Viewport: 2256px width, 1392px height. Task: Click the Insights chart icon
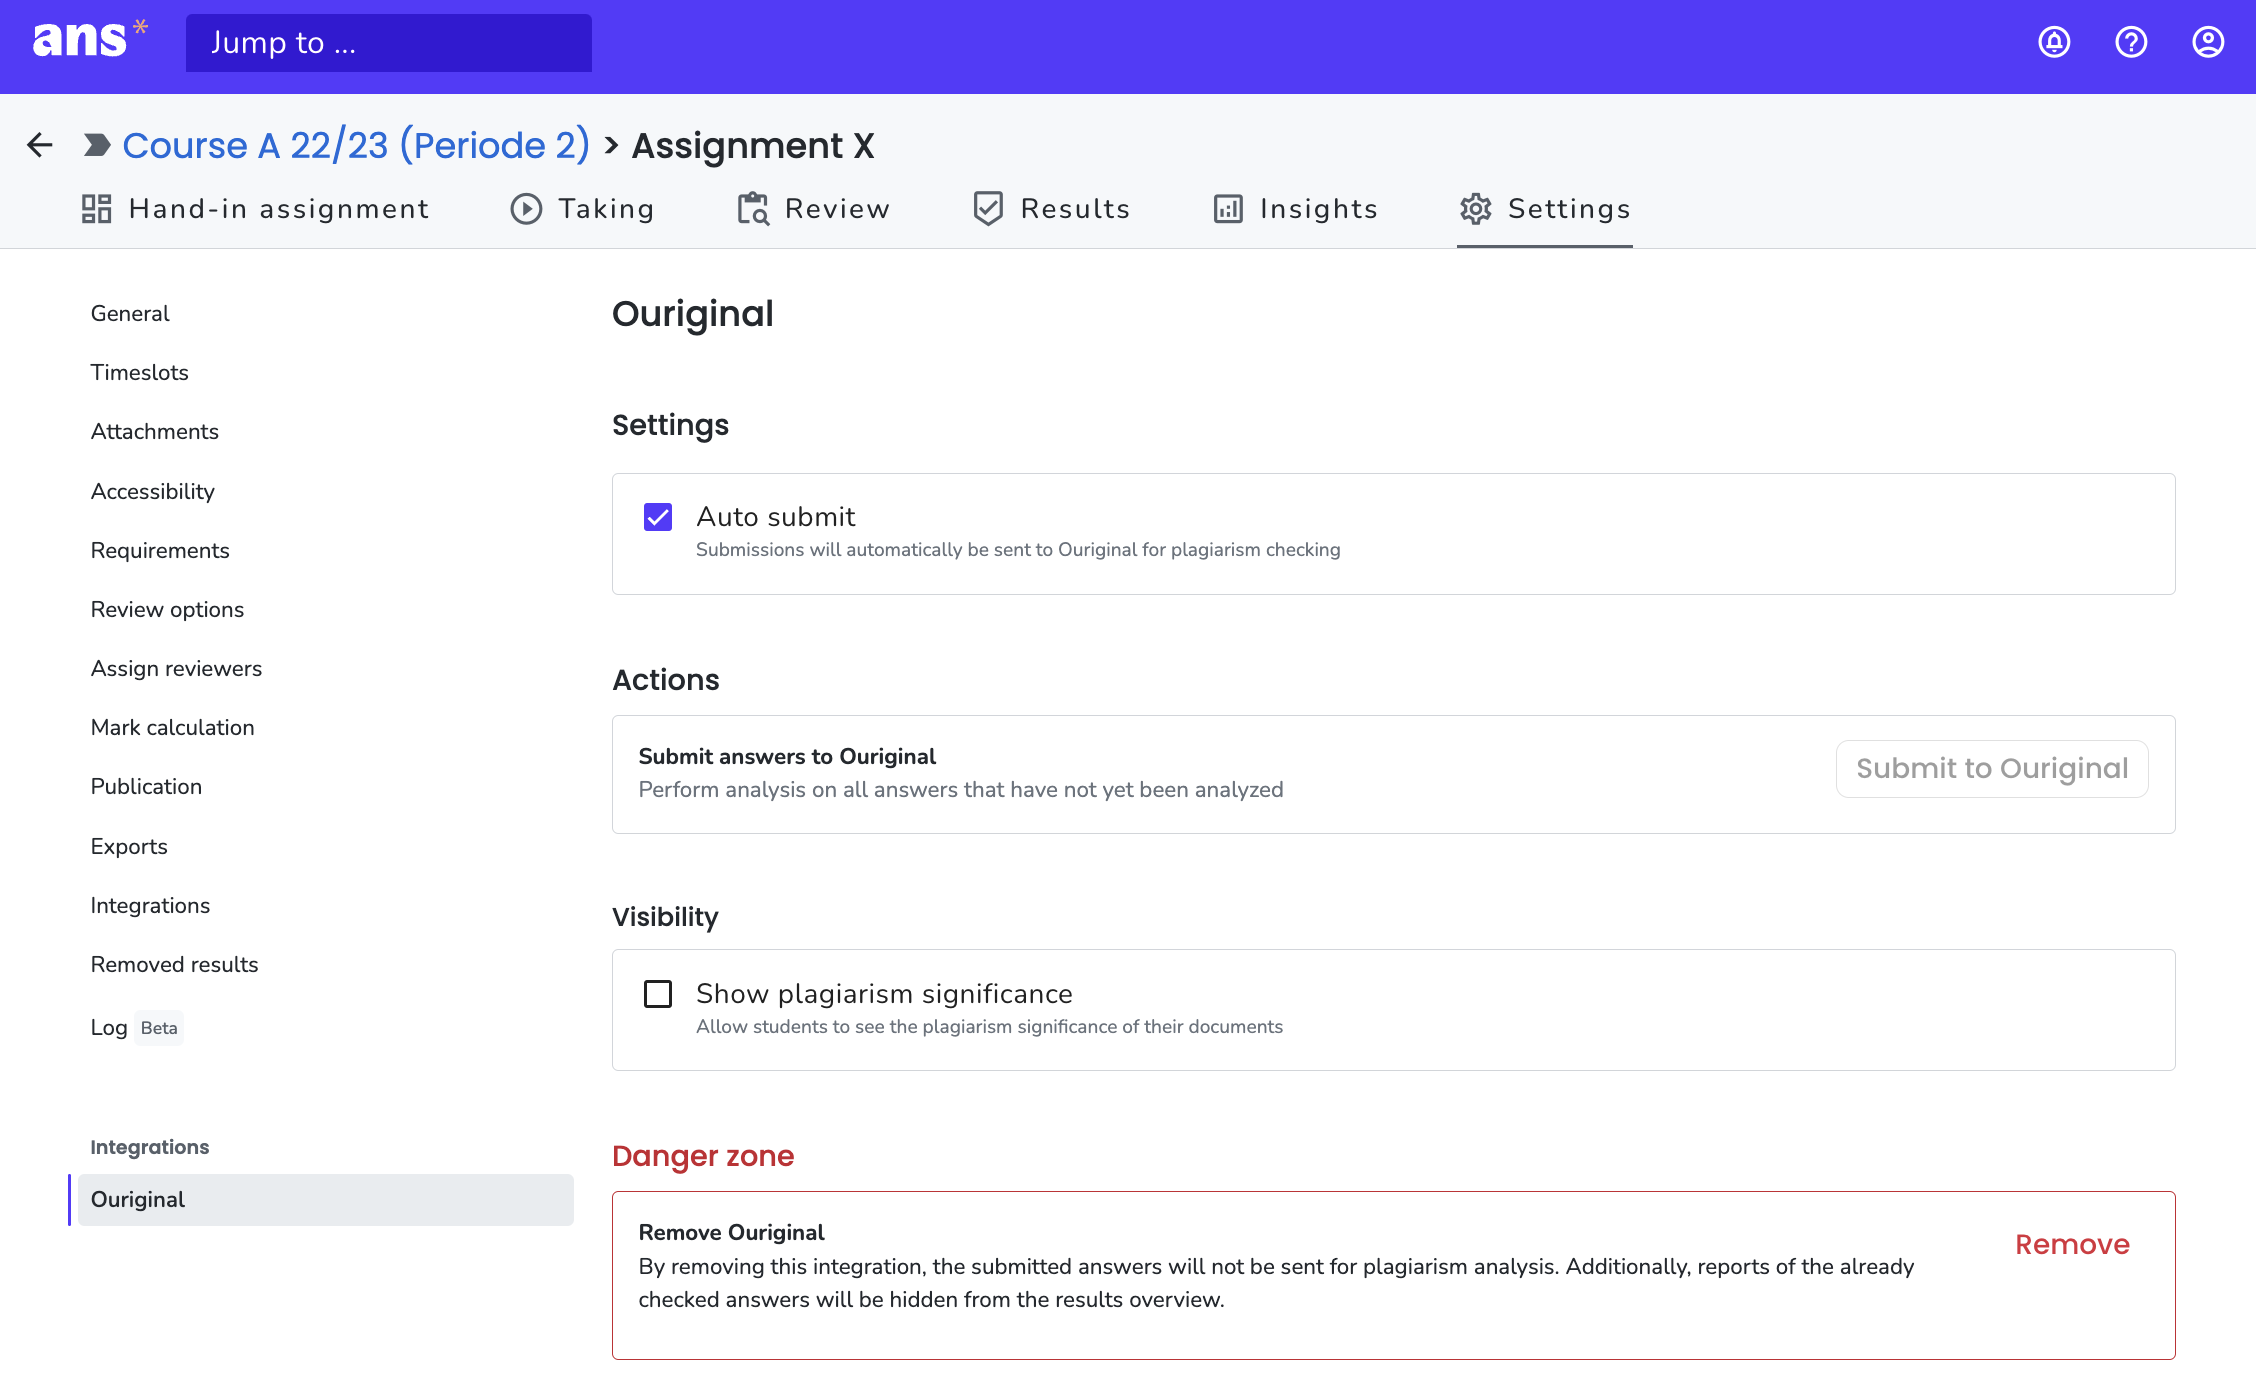1228,208
